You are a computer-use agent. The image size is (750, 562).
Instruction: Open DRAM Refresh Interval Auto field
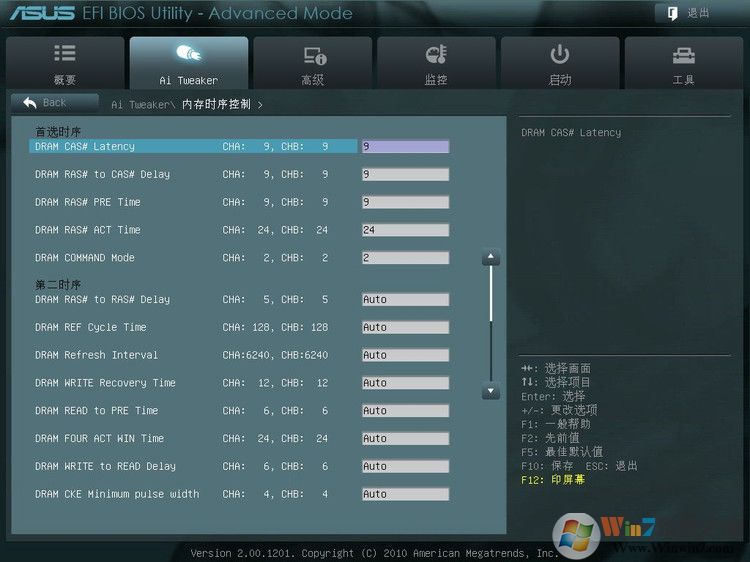tap(405, 355)
